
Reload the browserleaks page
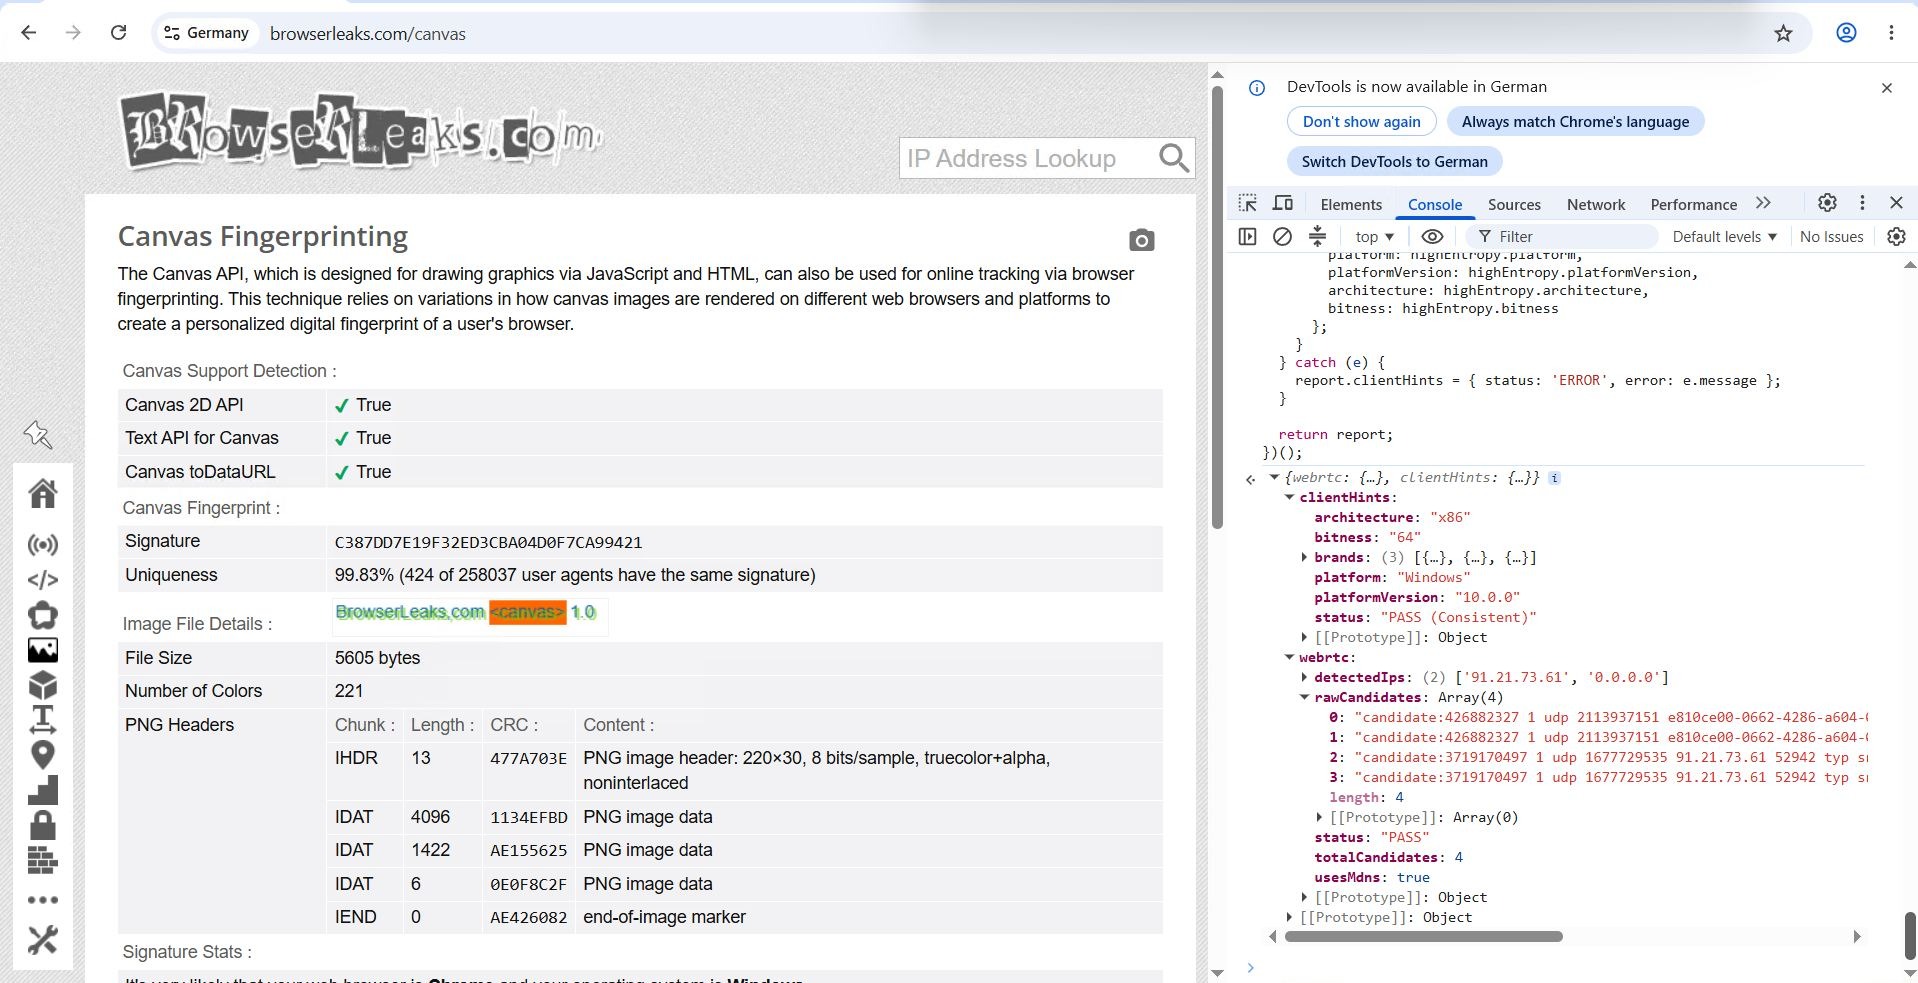(x=118, y=33)
